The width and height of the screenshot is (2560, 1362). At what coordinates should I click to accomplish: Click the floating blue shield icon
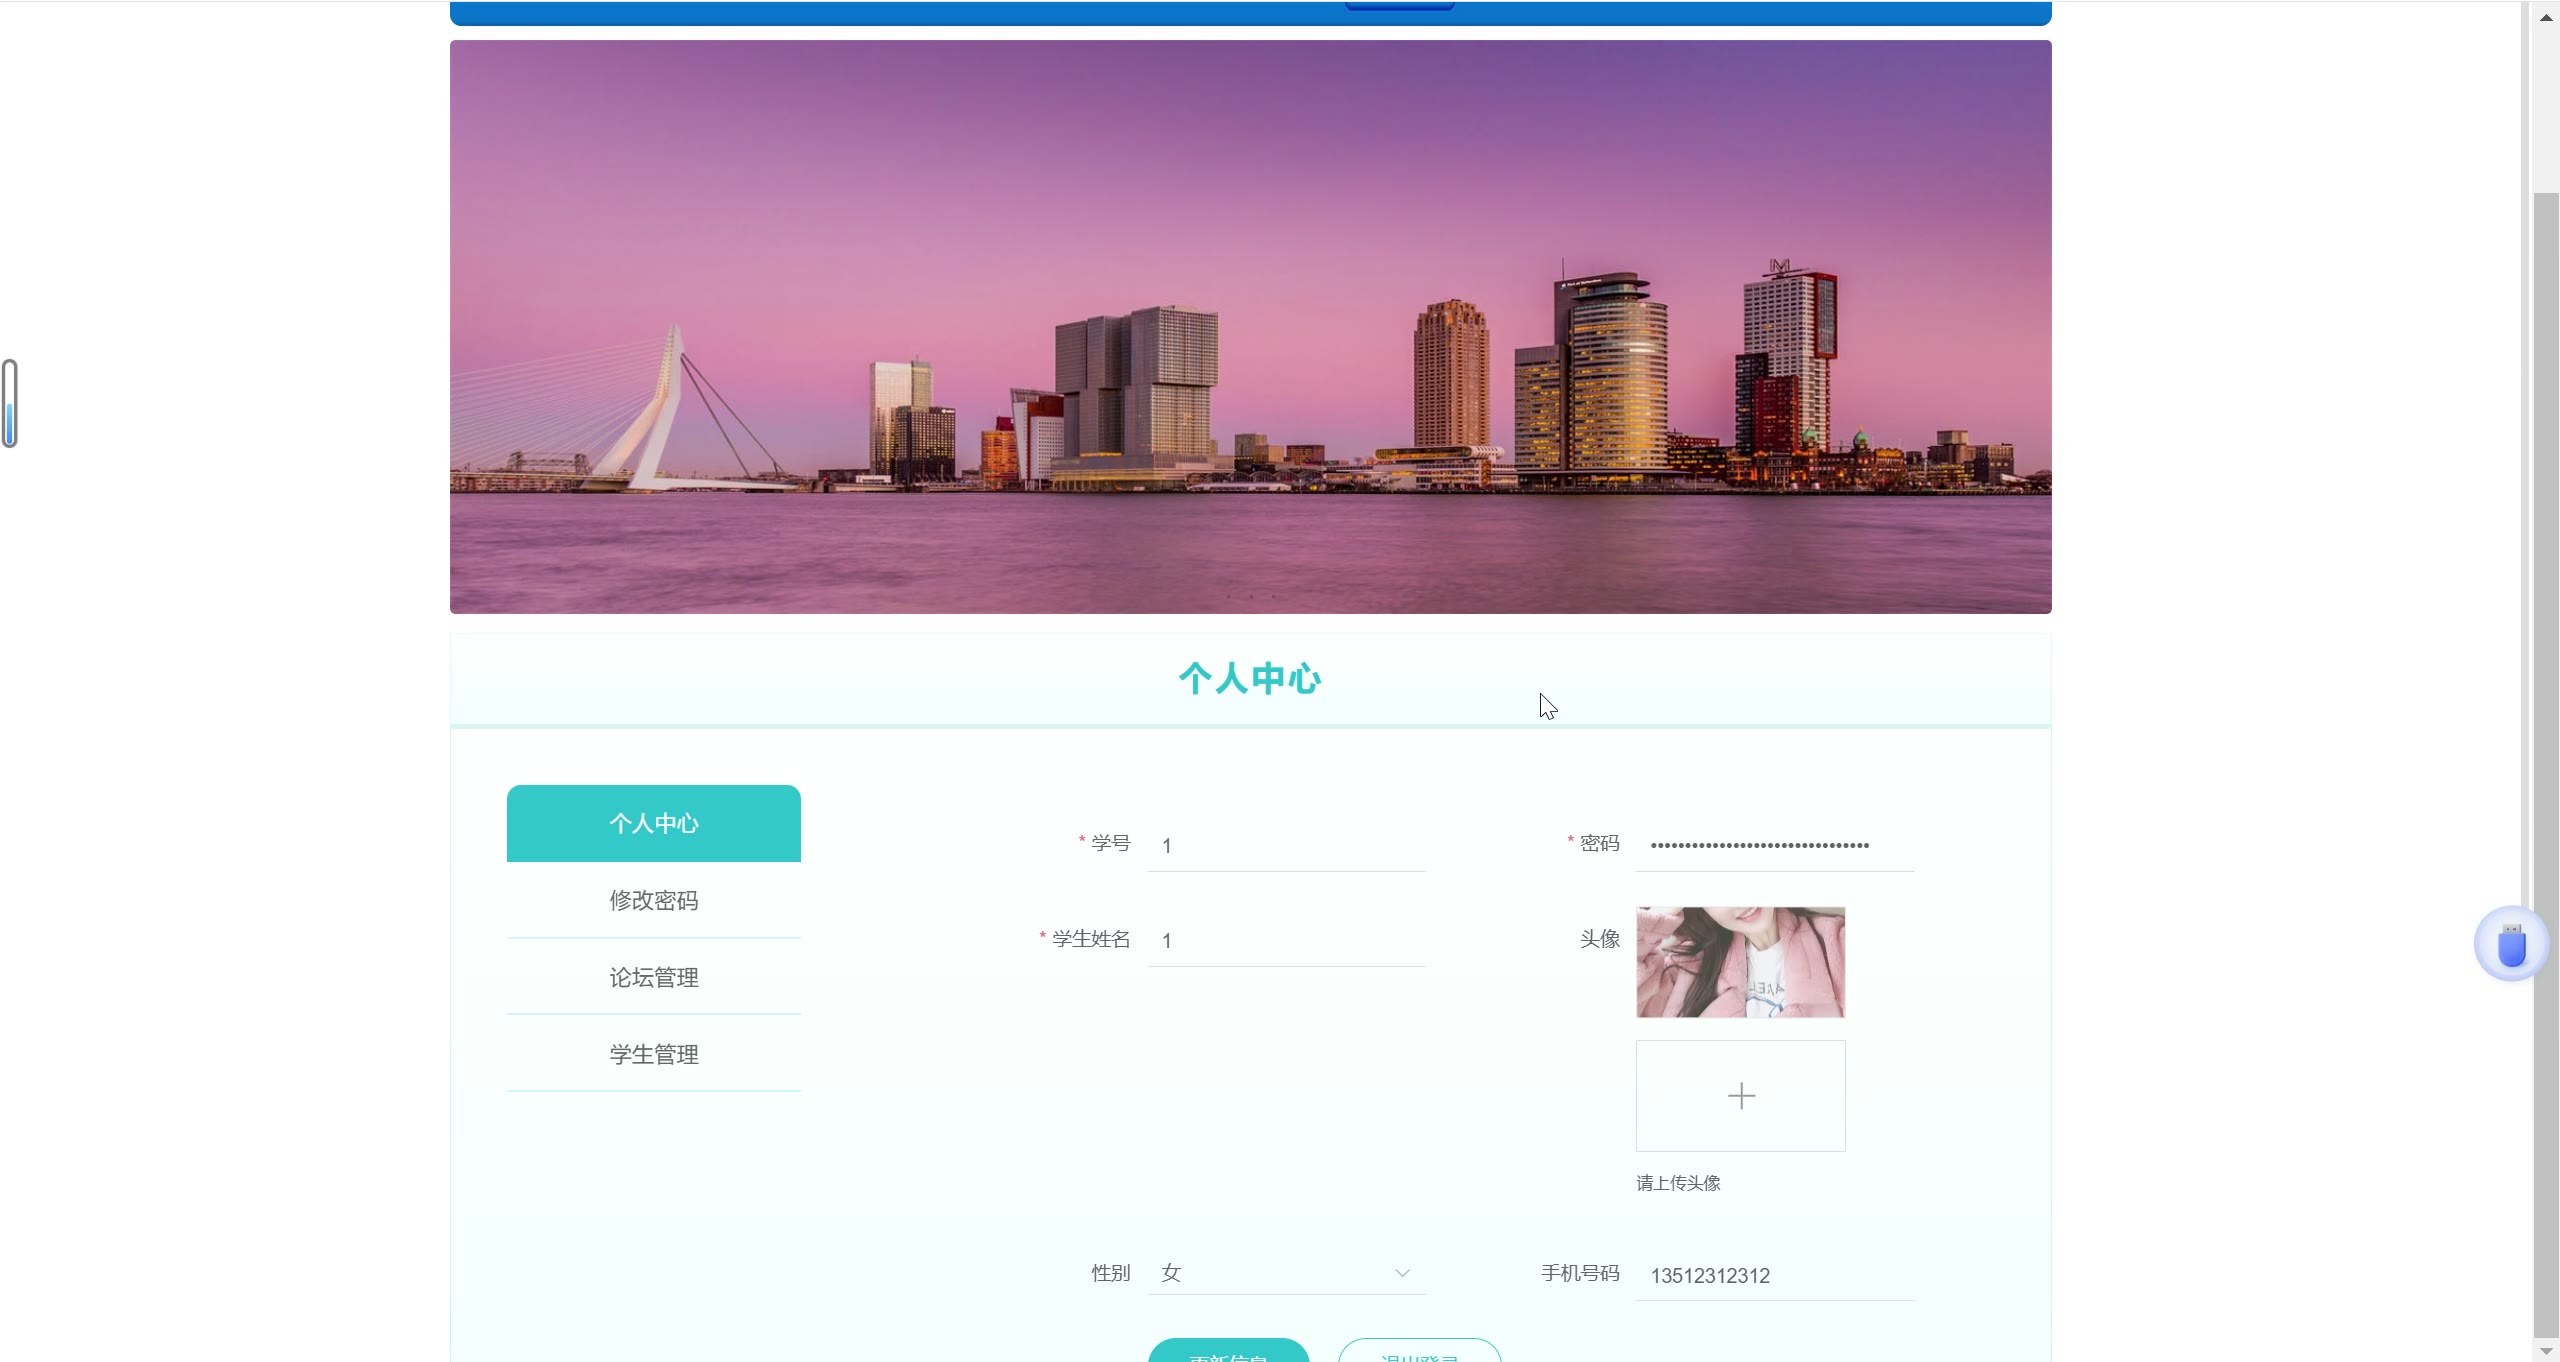click(2511, 944)
